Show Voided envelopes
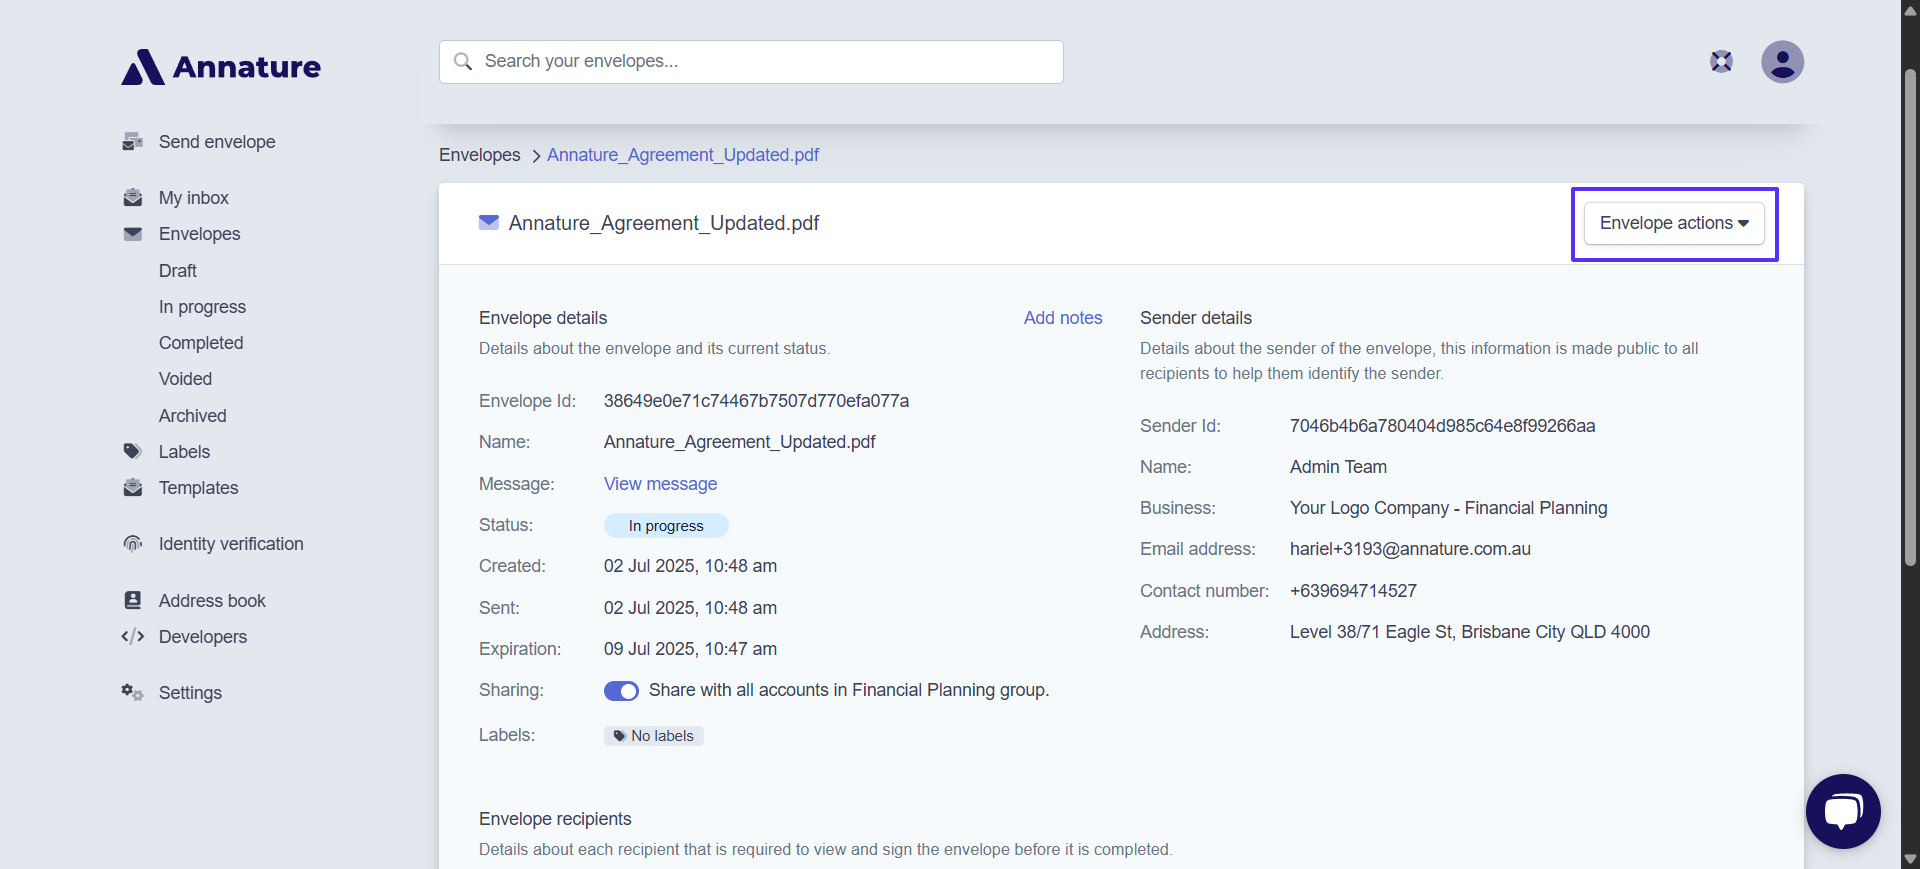Viewport: 1920px width, 869px height. (185, 379)
